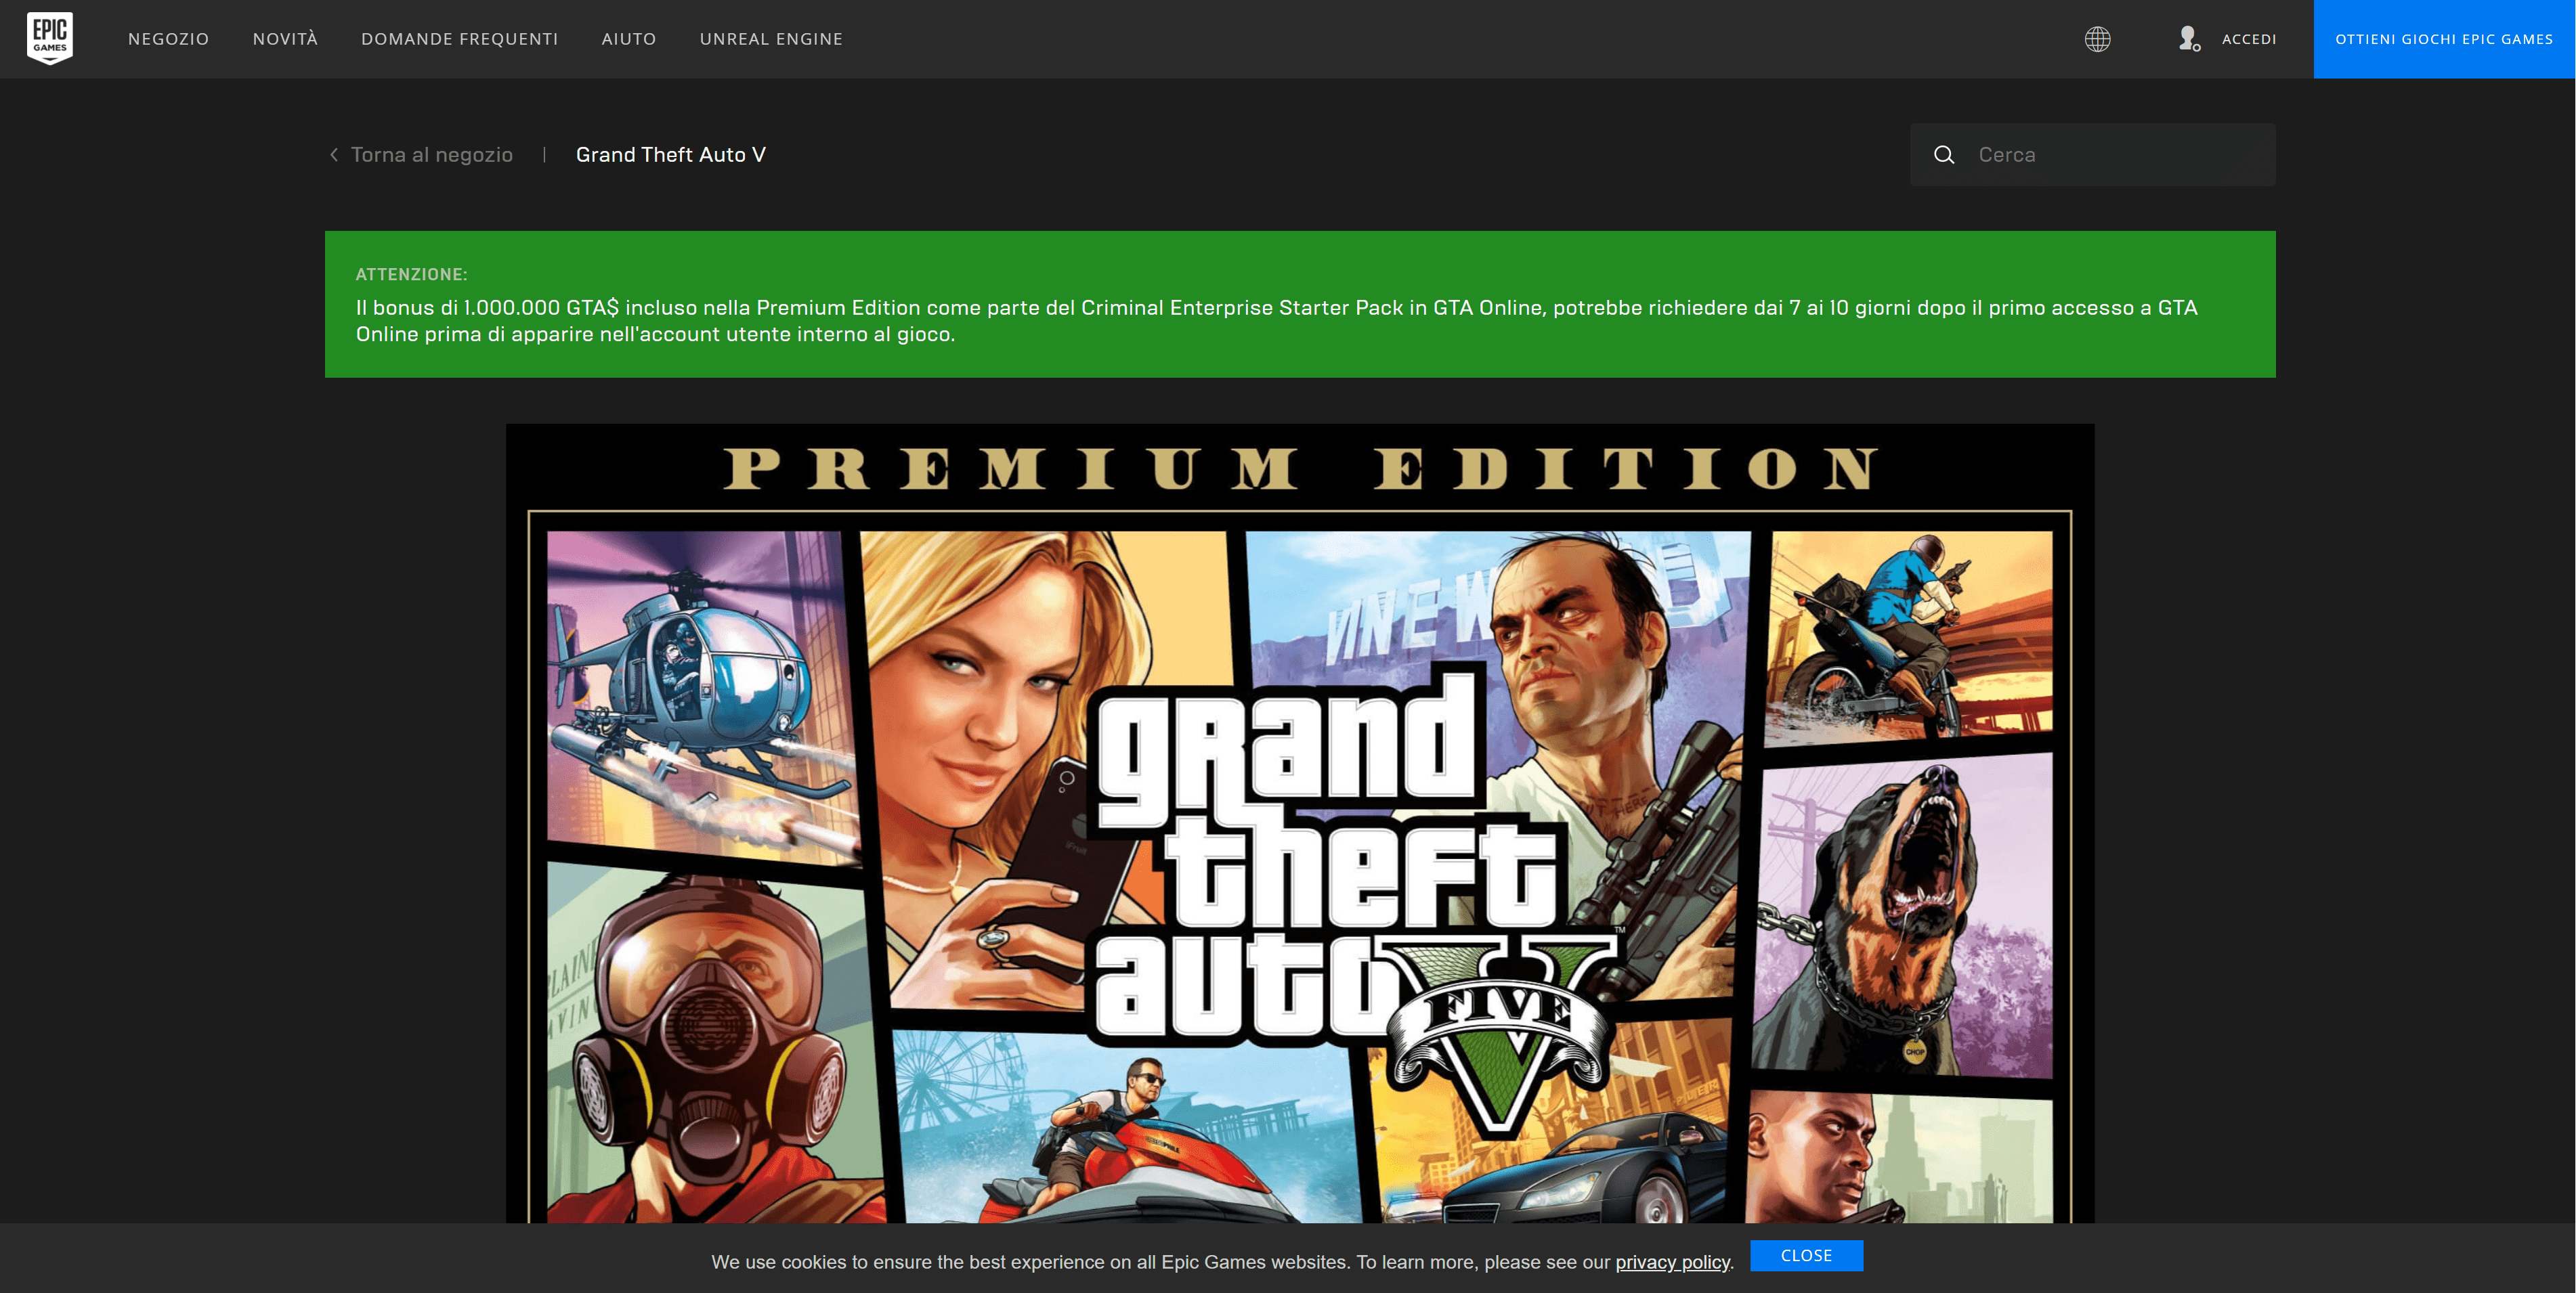Expand the DOMANDE FREQUENTI dropdown
This screenshot has height=1293, width=2576.
460,38
